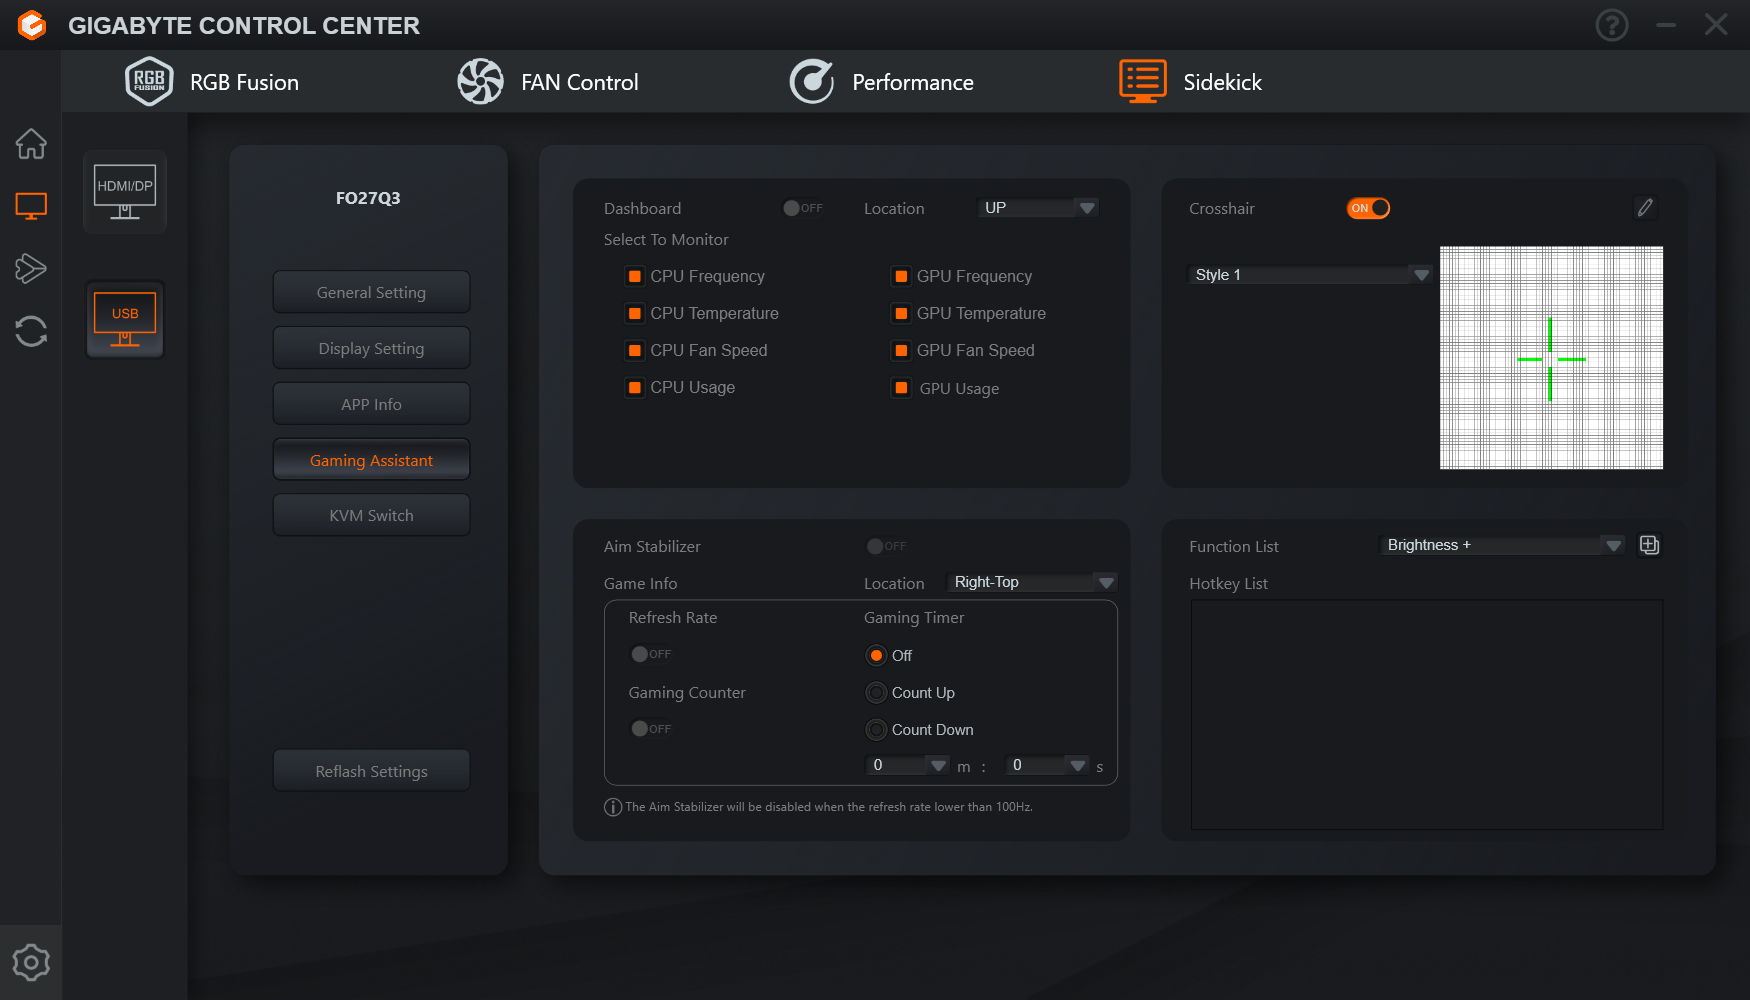This screenshot has height=1000, width=1750.
Task: Open the Performance tab
Action: [881, 82]
